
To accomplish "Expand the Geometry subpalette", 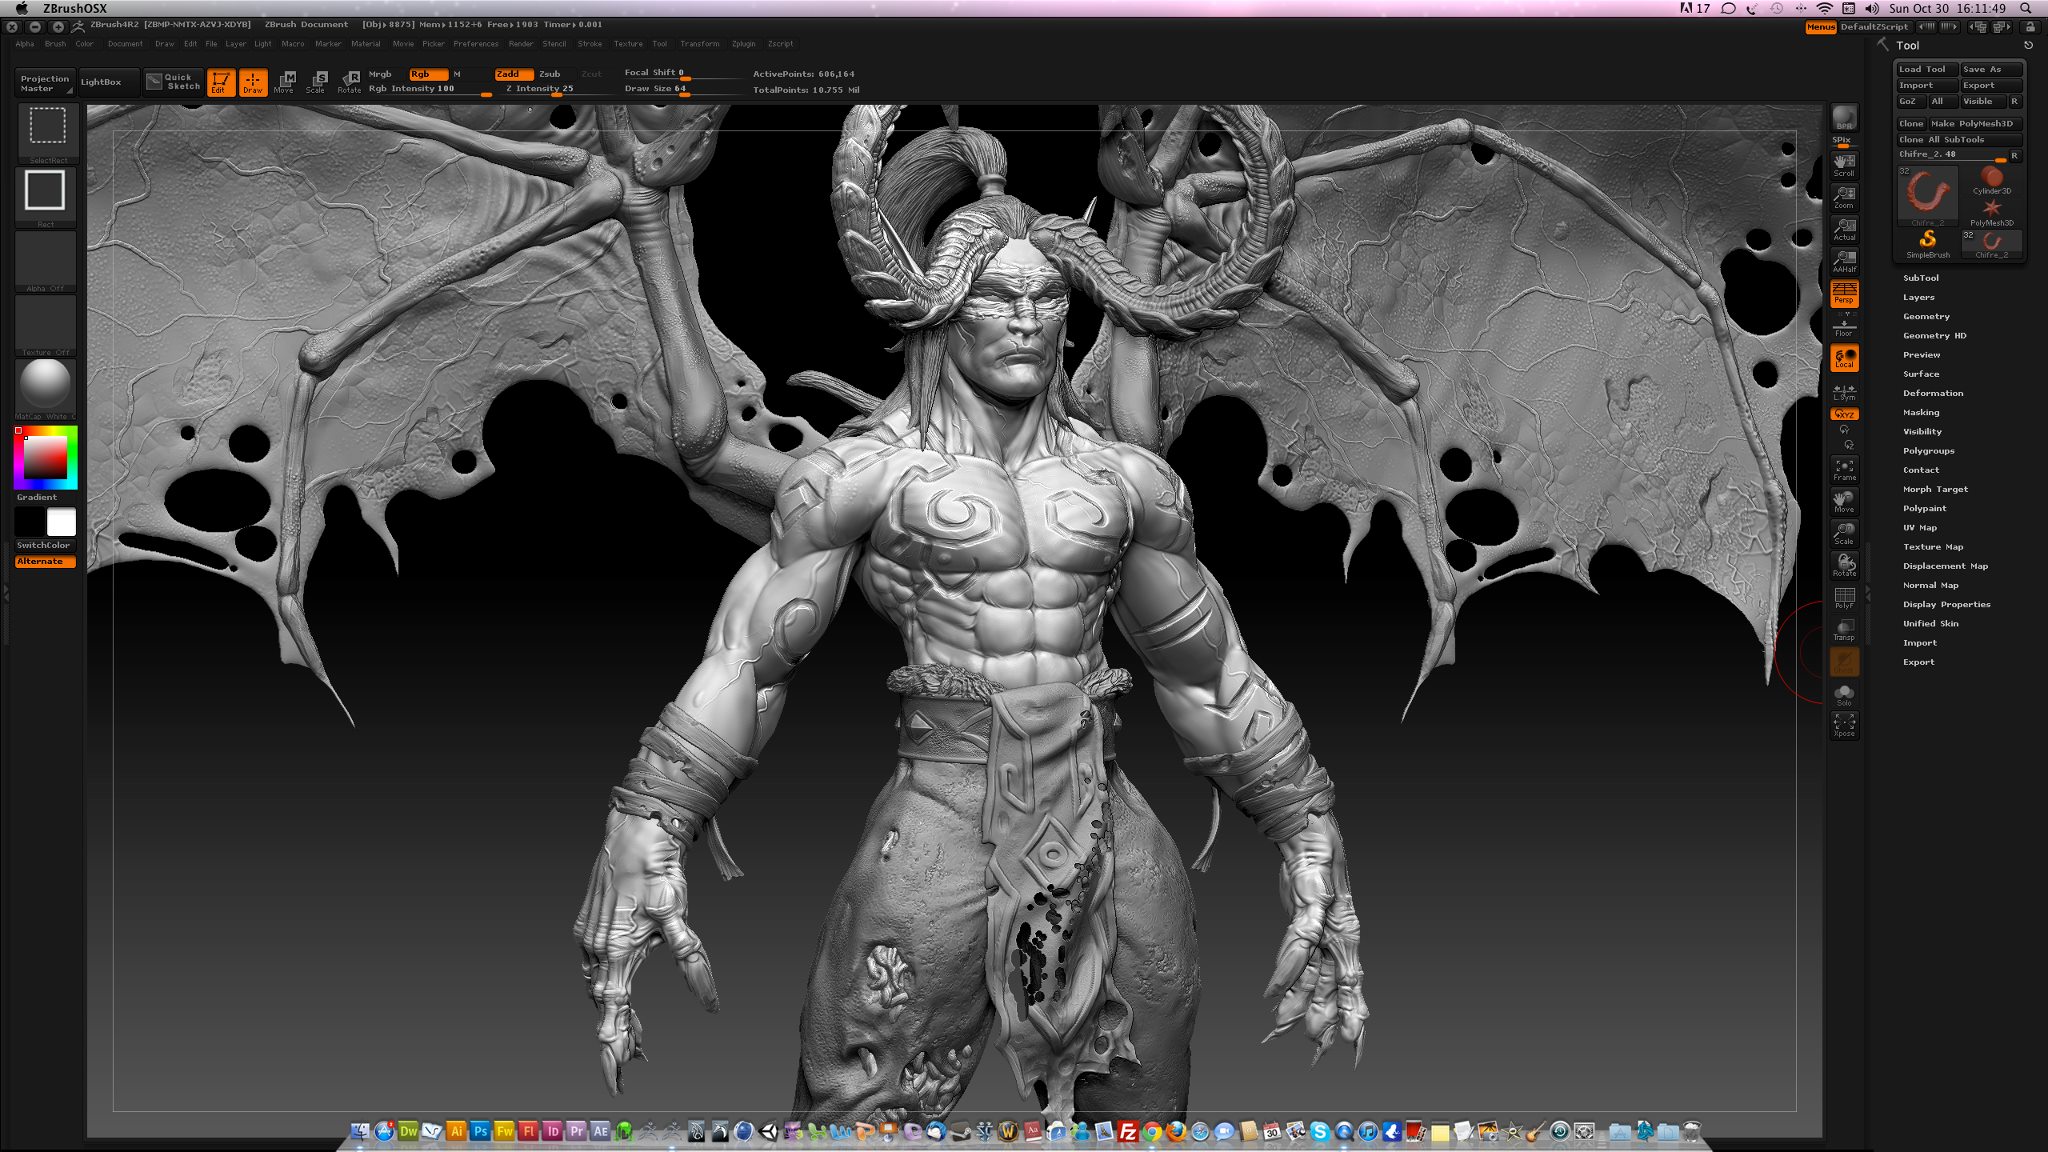I will (1926, 316).
